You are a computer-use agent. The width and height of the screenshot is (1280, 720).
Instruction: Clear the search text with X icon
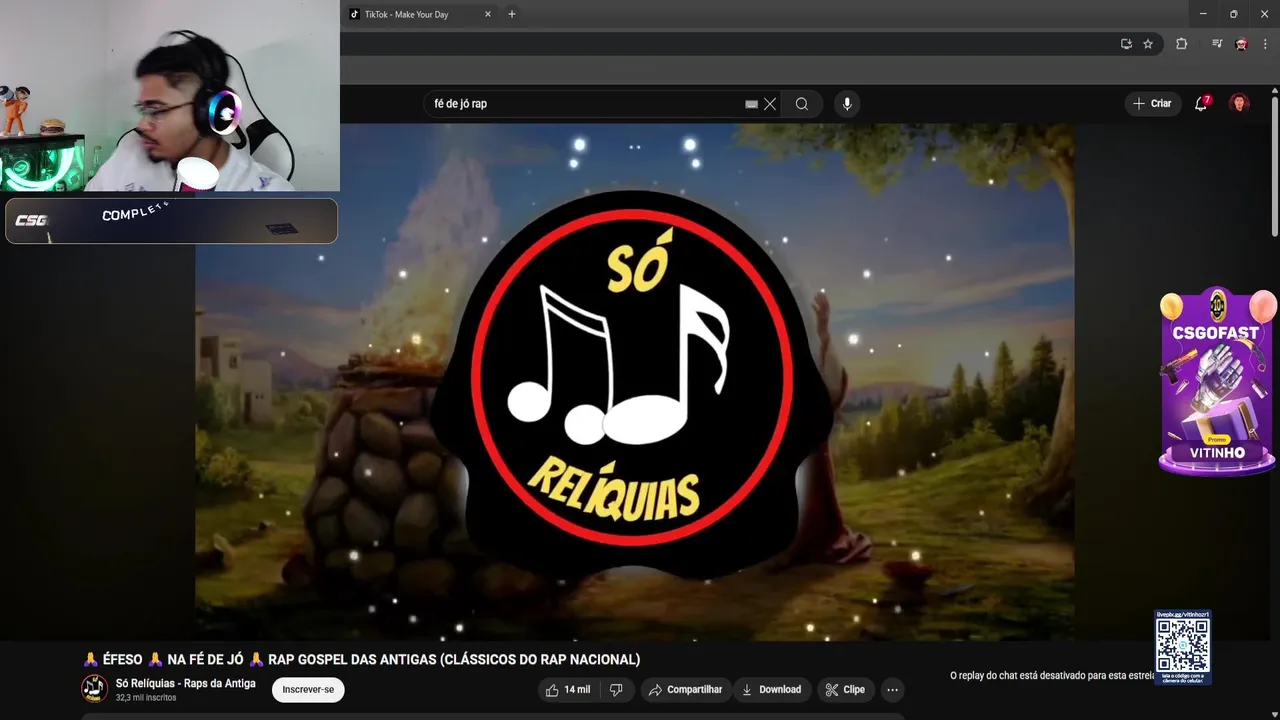(770, 104)
